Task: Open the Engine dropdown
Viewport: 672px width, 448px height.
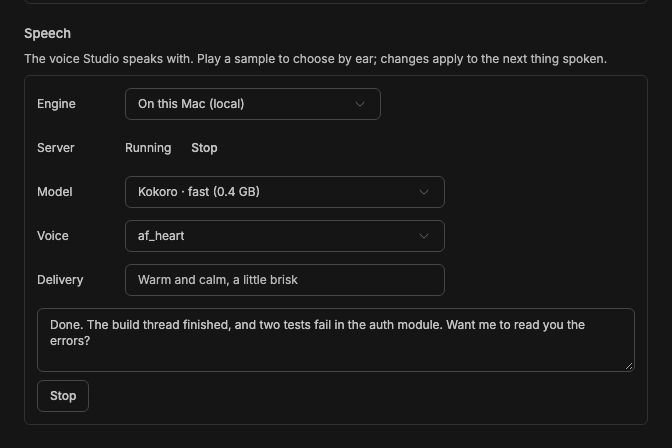Action: (x=252, y=104)
